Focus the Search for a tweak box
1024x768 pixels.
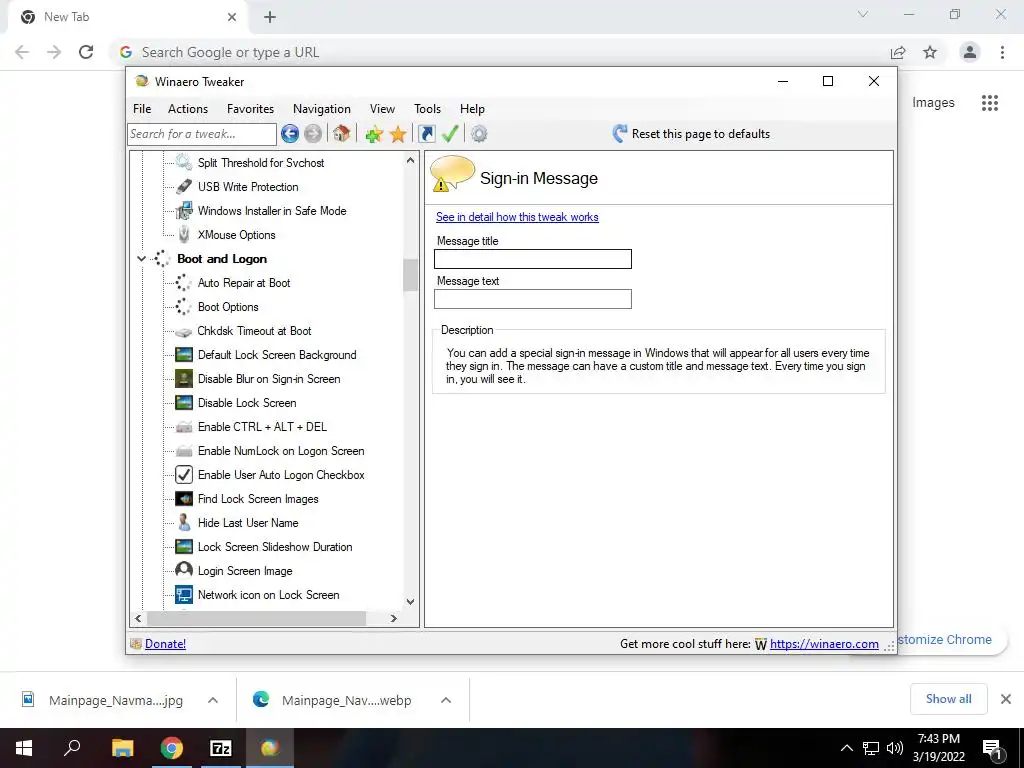tap(202, 134)
